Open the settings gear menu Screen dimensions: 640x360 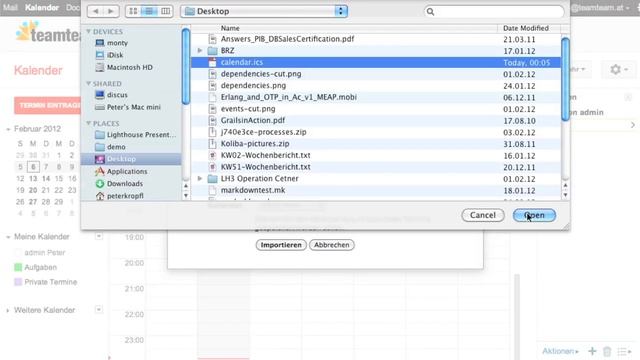618,69
